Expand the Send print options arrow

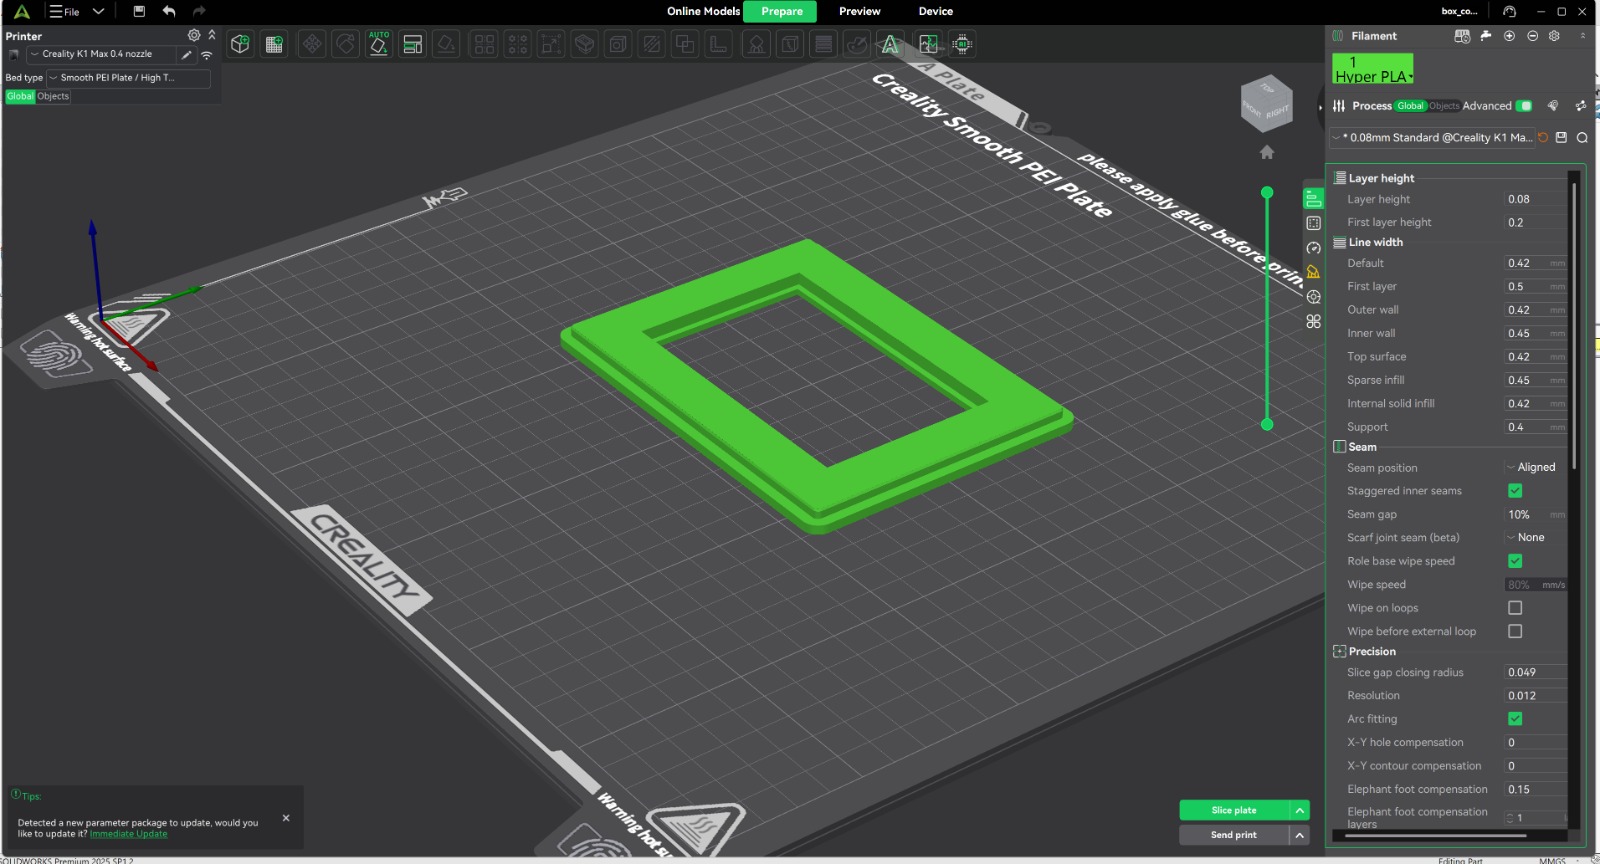click(1299, 835)
